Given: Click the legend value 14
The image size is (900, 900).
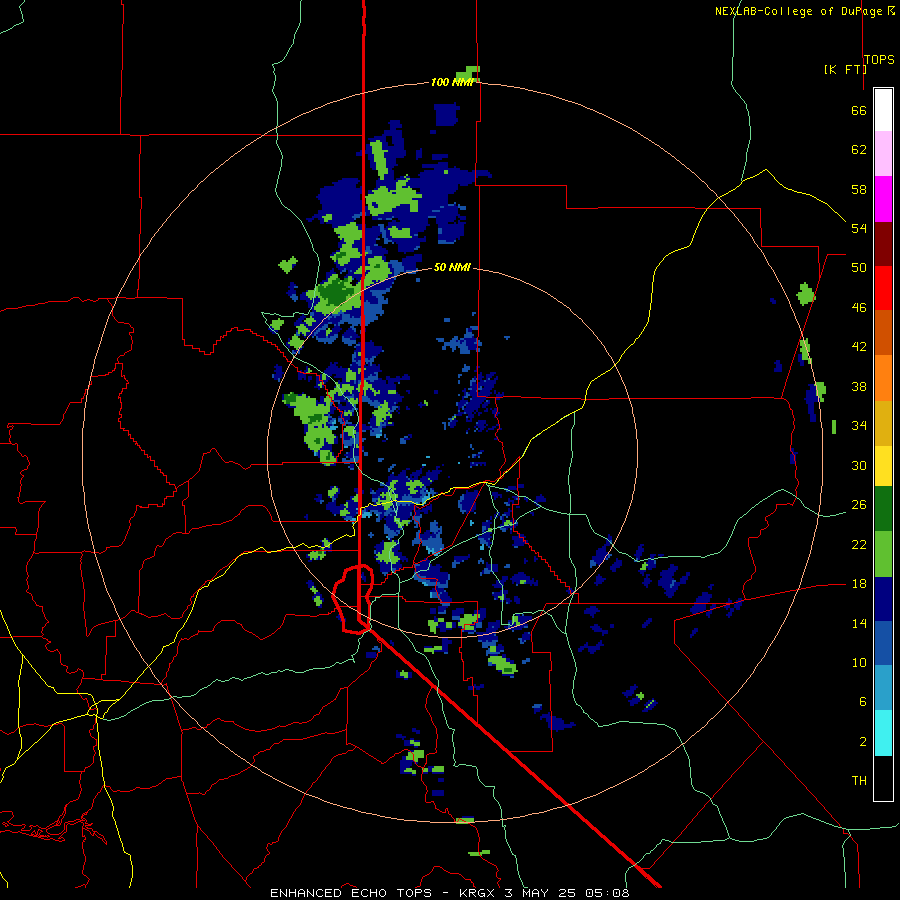Looking at the screenshot, I should click(859, 623).
